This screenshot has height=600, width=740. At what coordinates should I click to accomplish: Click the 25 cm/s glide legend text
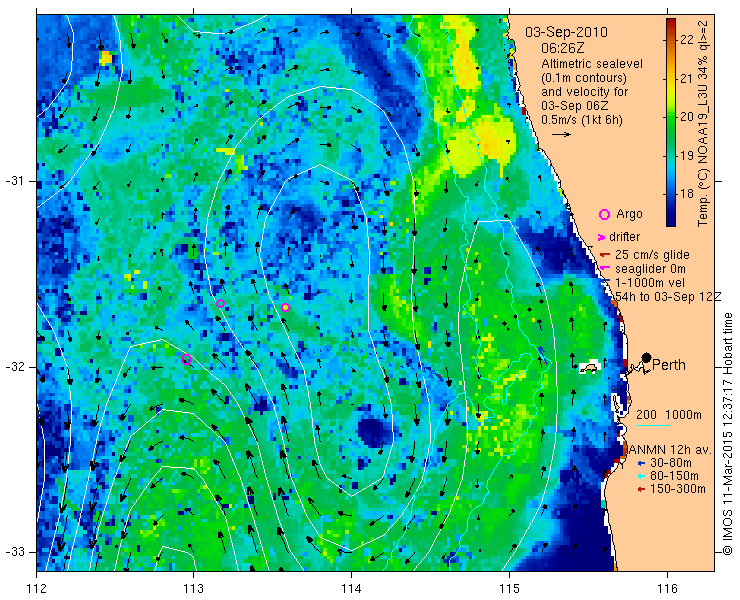652,255
